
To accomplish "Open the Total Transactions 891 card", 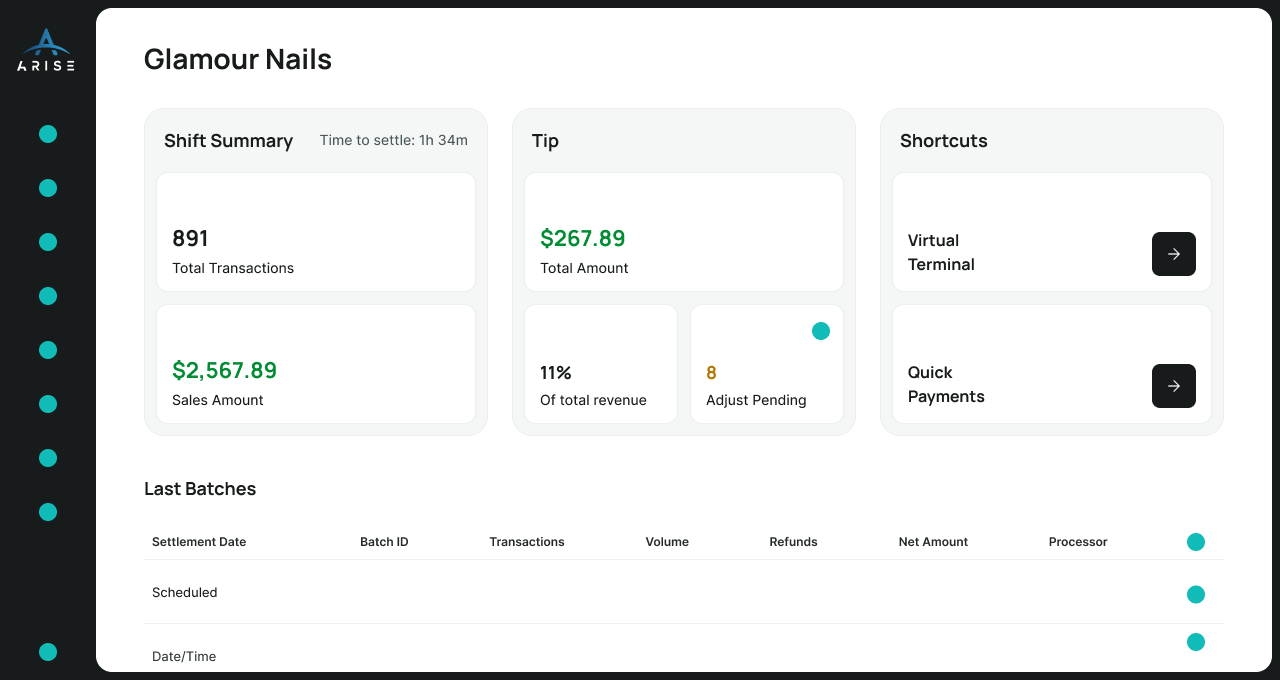I will tap(316, 232).
